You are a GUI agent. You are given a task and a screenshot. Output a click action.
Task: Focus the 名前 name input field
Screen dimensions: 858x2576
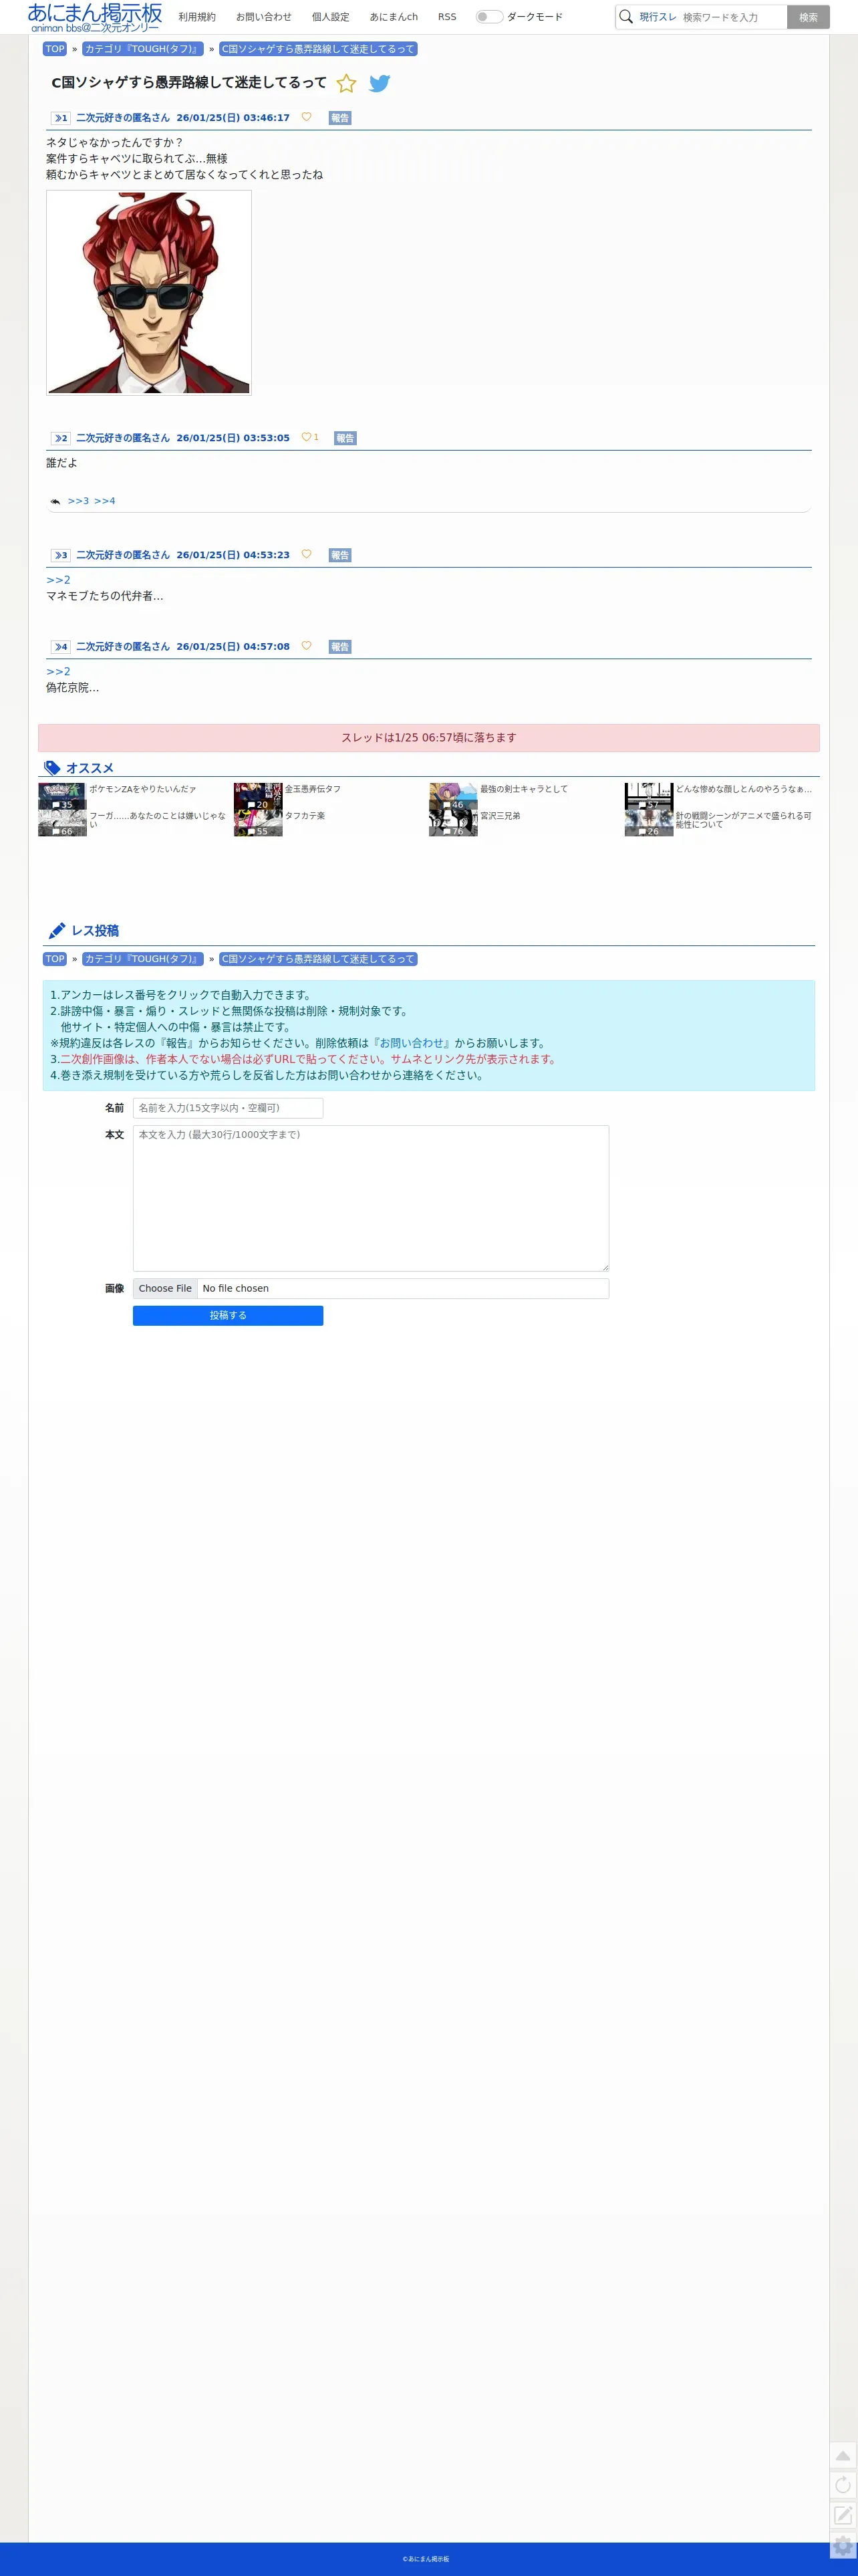[228, 1108]
